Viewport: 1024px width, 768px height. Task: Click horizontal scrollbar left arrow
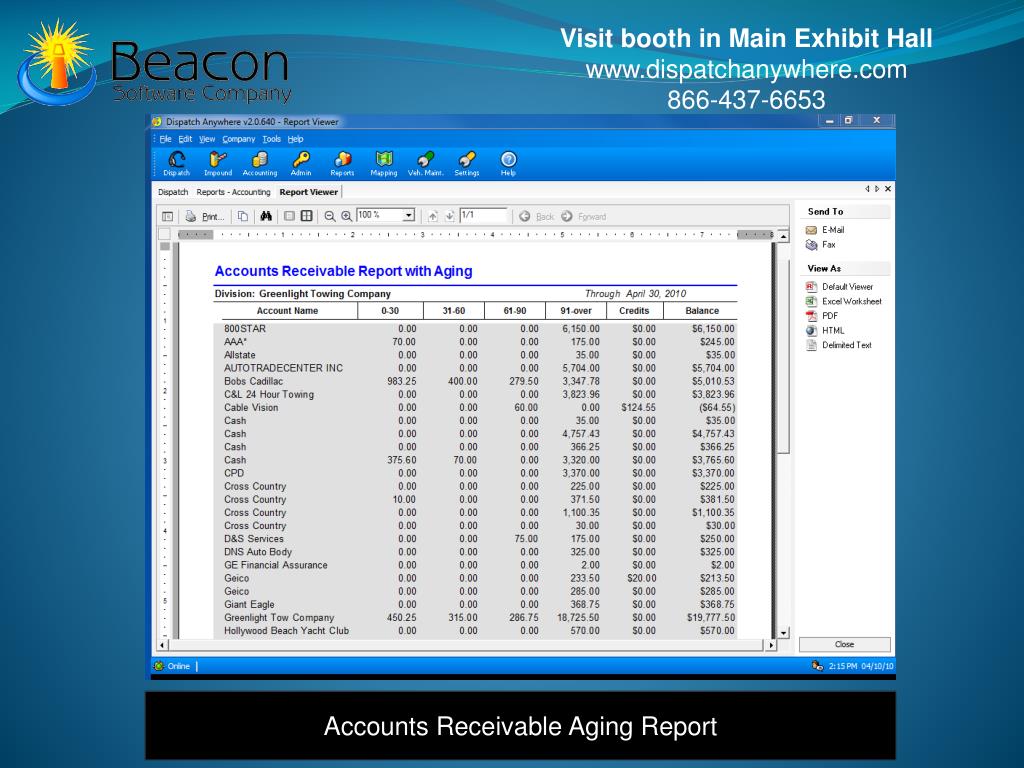click(163, 645)
